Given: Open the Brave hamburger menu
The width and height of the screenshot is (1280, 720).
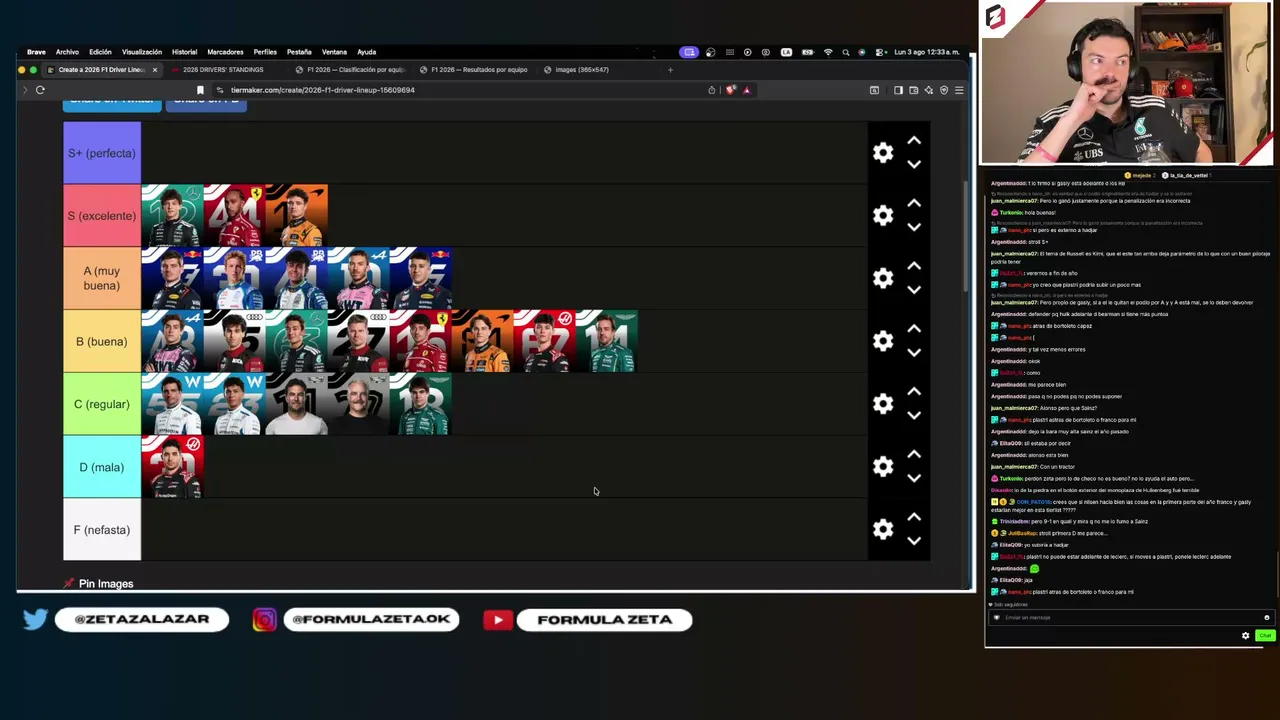Looking at the screenshot, I should pyautogui.click(x=958, y=90).
